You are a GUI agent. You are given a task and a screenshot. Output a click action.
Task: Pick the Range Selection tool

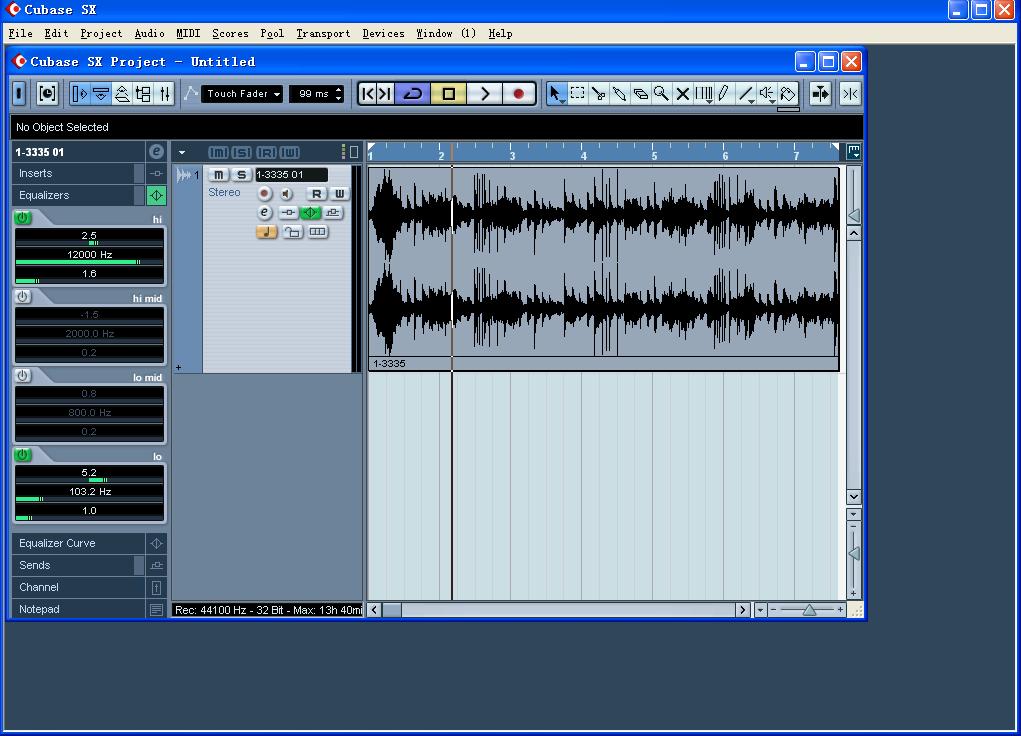[578, 94]
